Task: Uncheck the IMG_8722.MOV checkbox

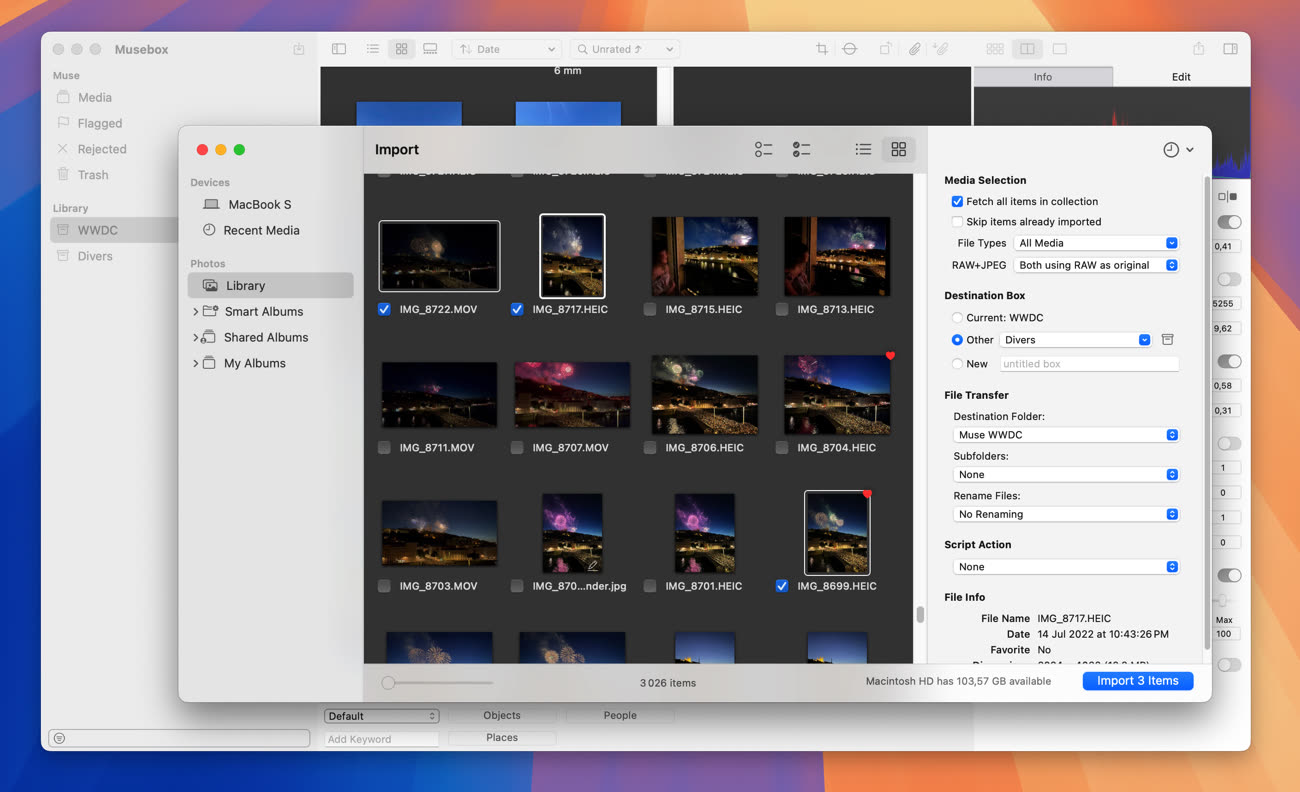Action: click(384, 310)
